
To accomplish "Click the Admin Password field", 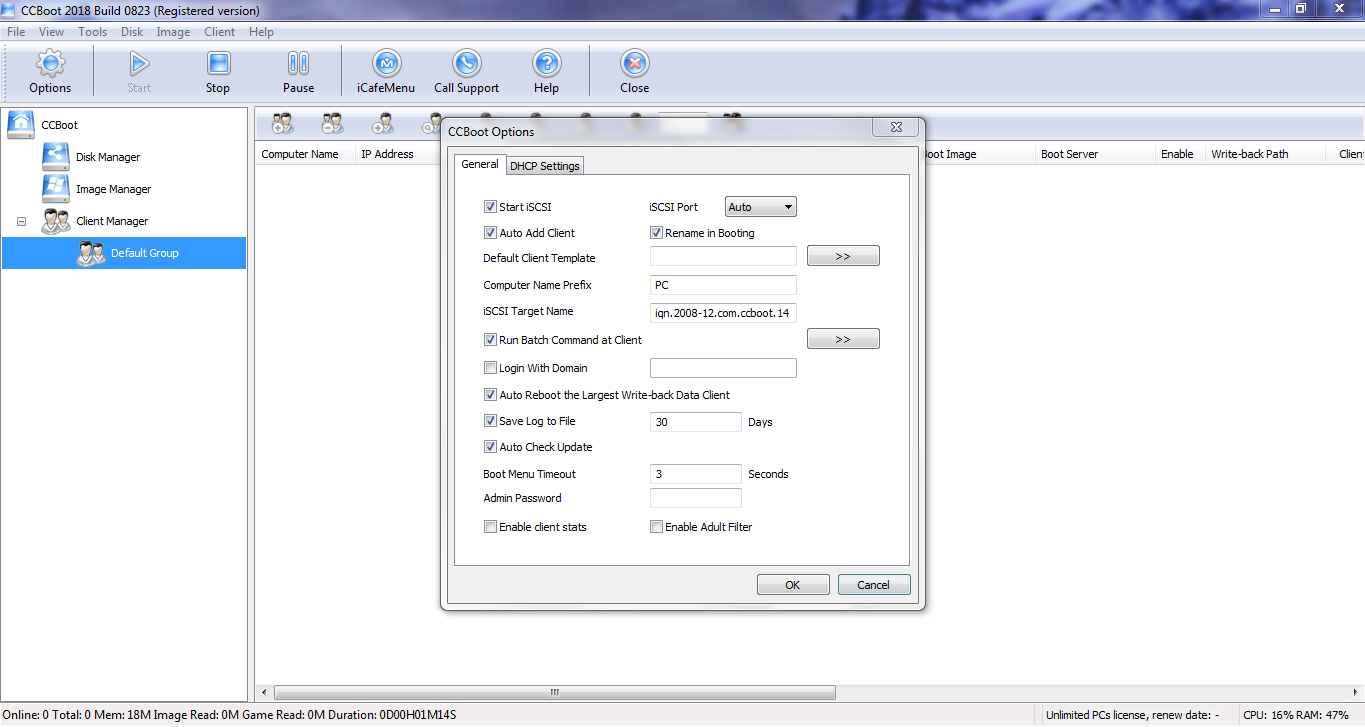I will pyautogui.click(x=696, y=498).
